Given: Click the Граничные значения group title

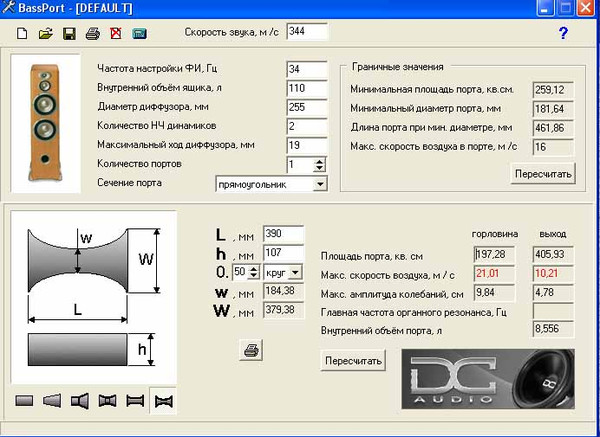Looking at the screenshot, I should pyautogui.click(x=398, y=67).
